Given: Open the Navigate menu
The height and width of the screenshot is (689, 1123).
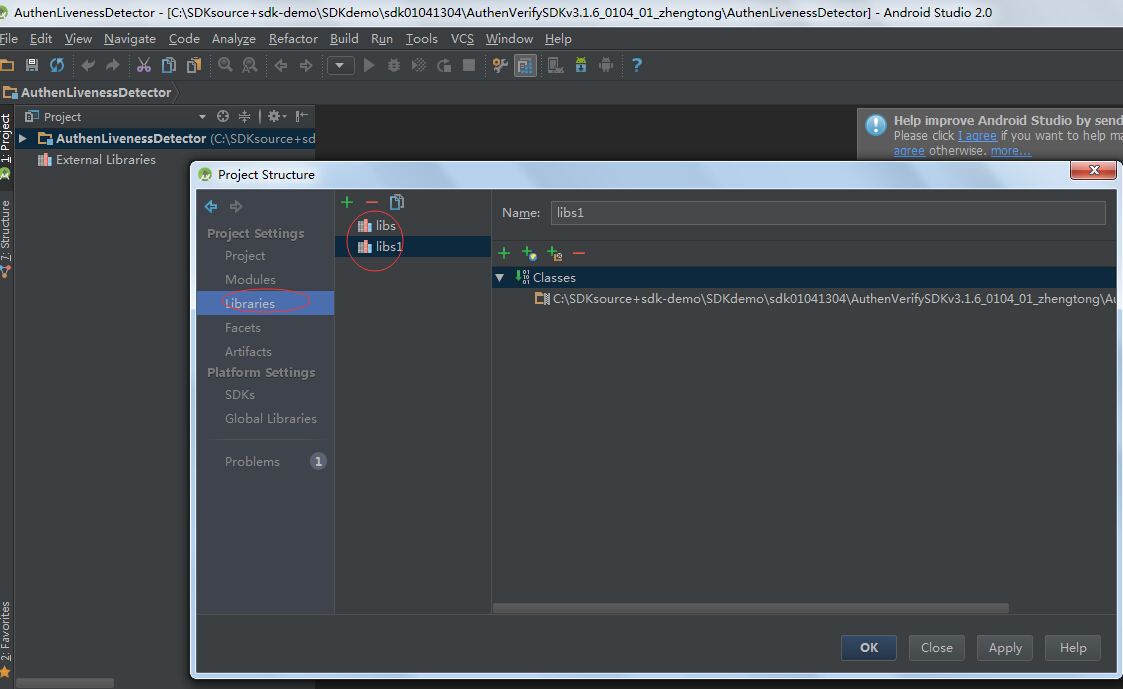Looking at the screenshot, I should [130, 39].
